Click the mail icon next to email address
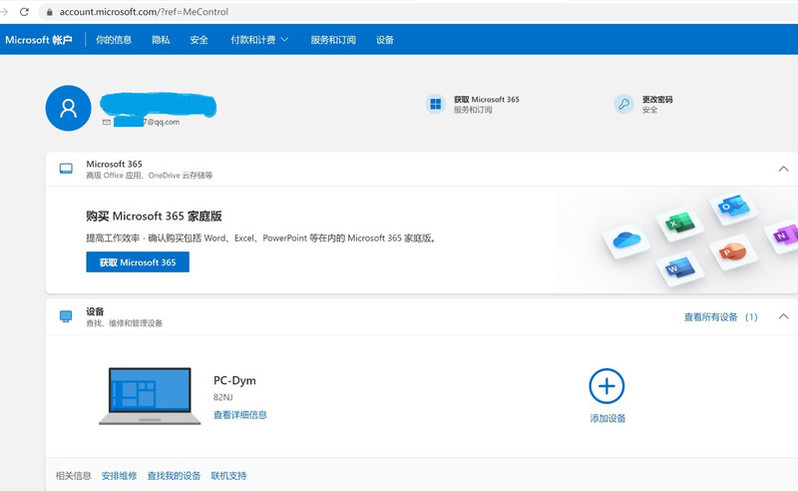Image resolution: width=798 pixels, height=491 pixels. pyautogui.click(x=106, y=122)
